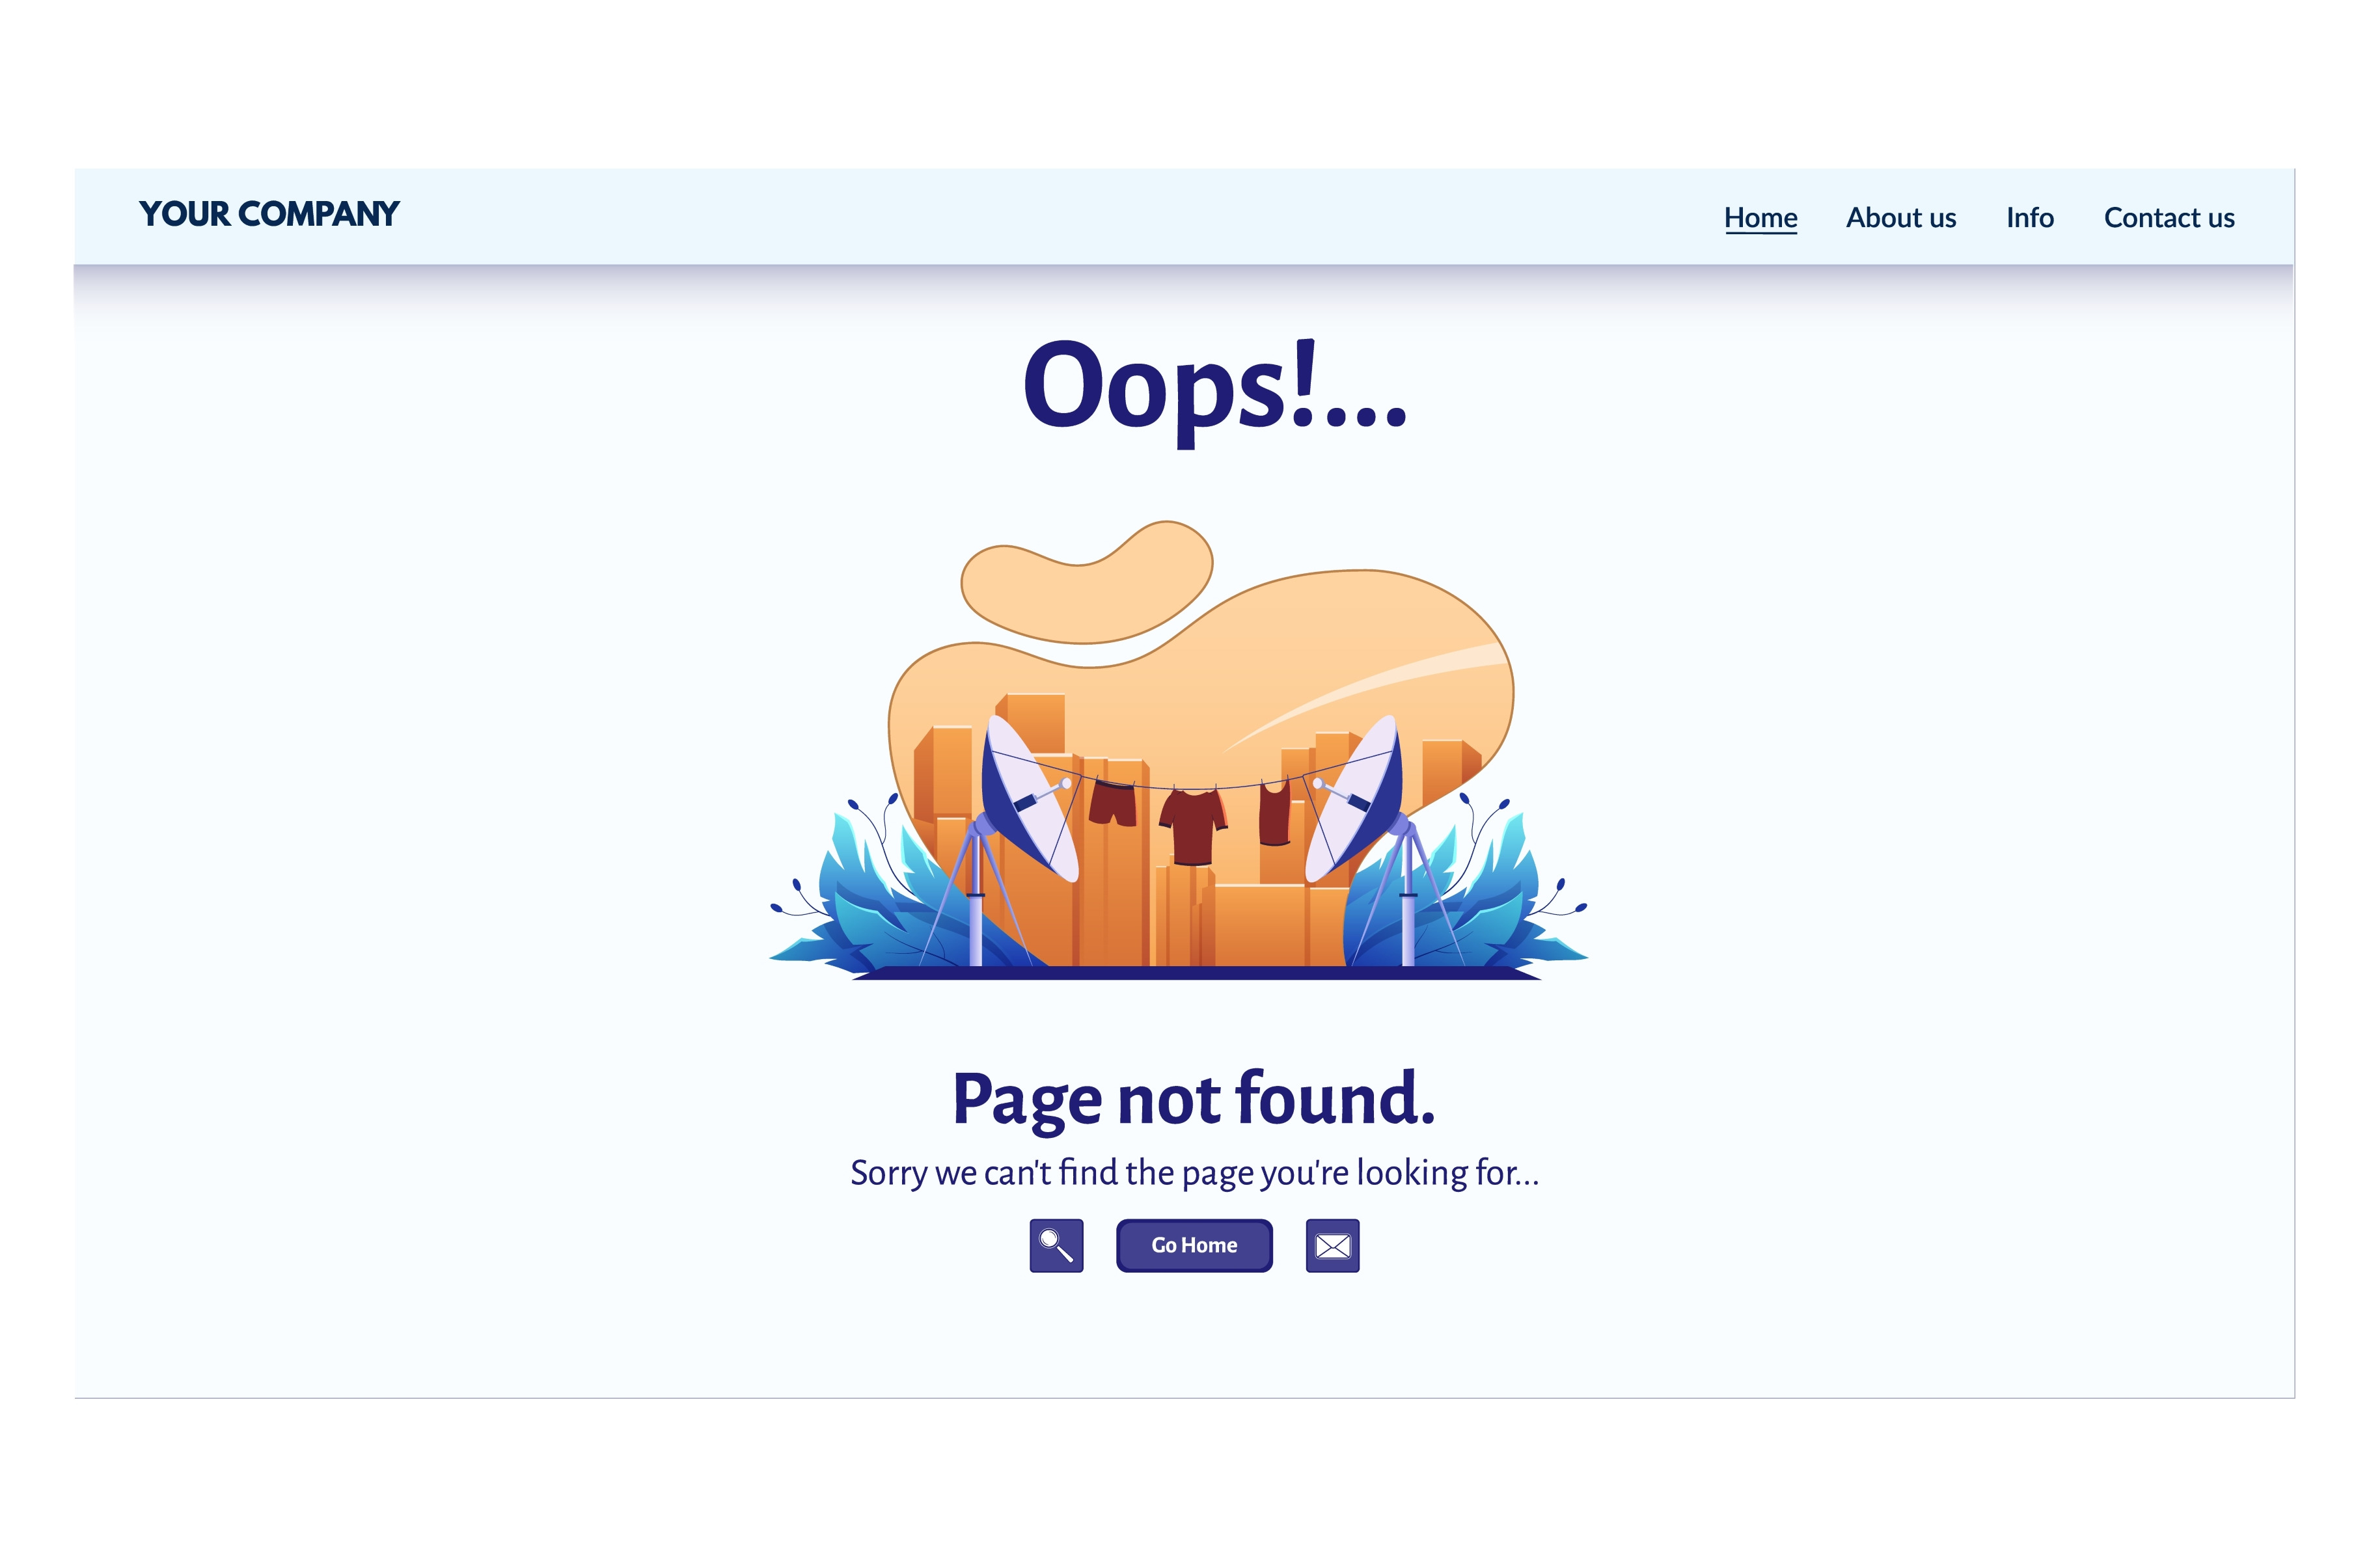Click the red t-shirt on the clothesline

pyautogui.click(x=1192, y=826)
